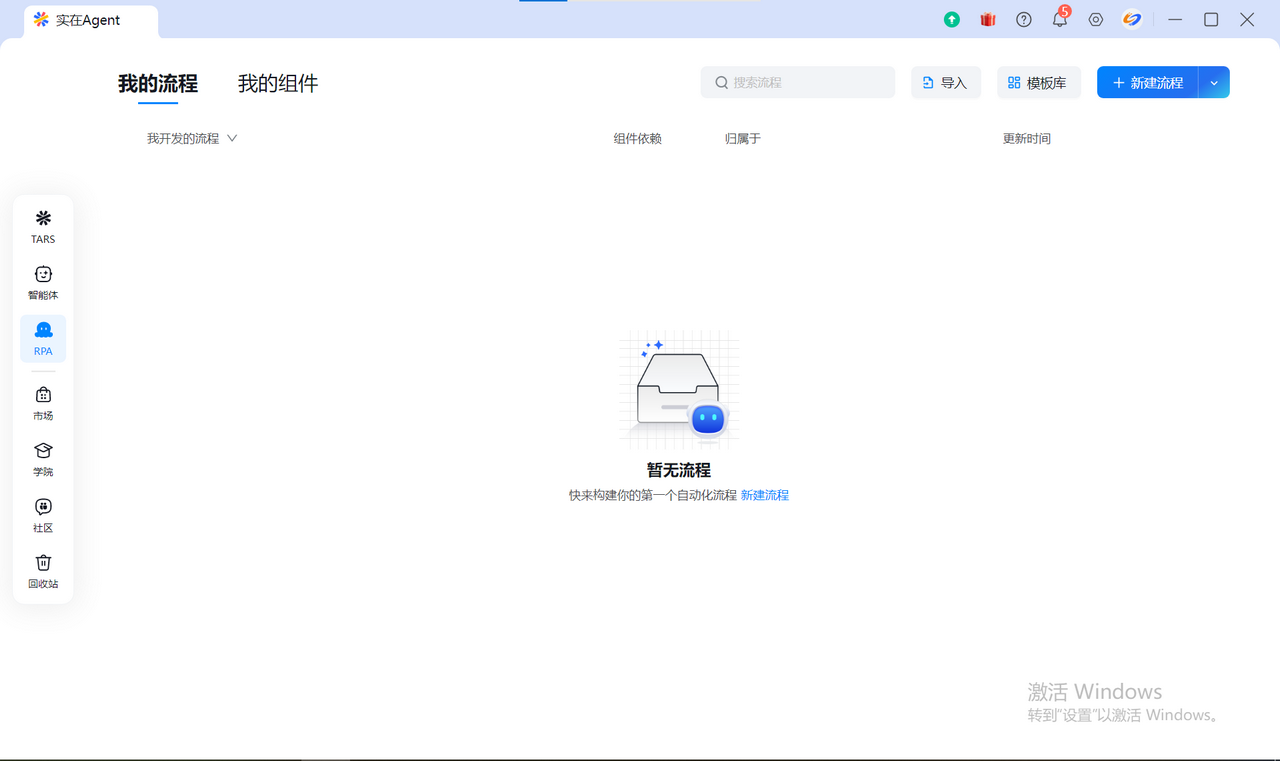Close the 实在Agent window
1280x761 pixels.
pos(1247,19)
